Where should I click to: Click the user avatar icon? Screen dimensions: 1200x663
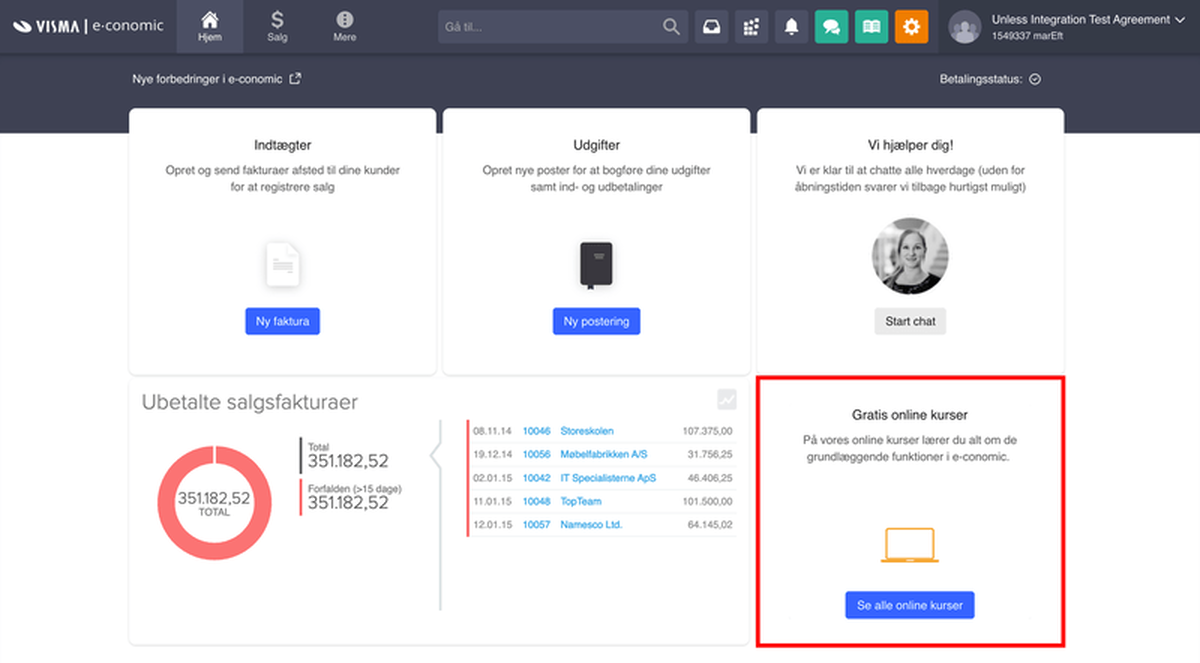[x=965, y=27]
